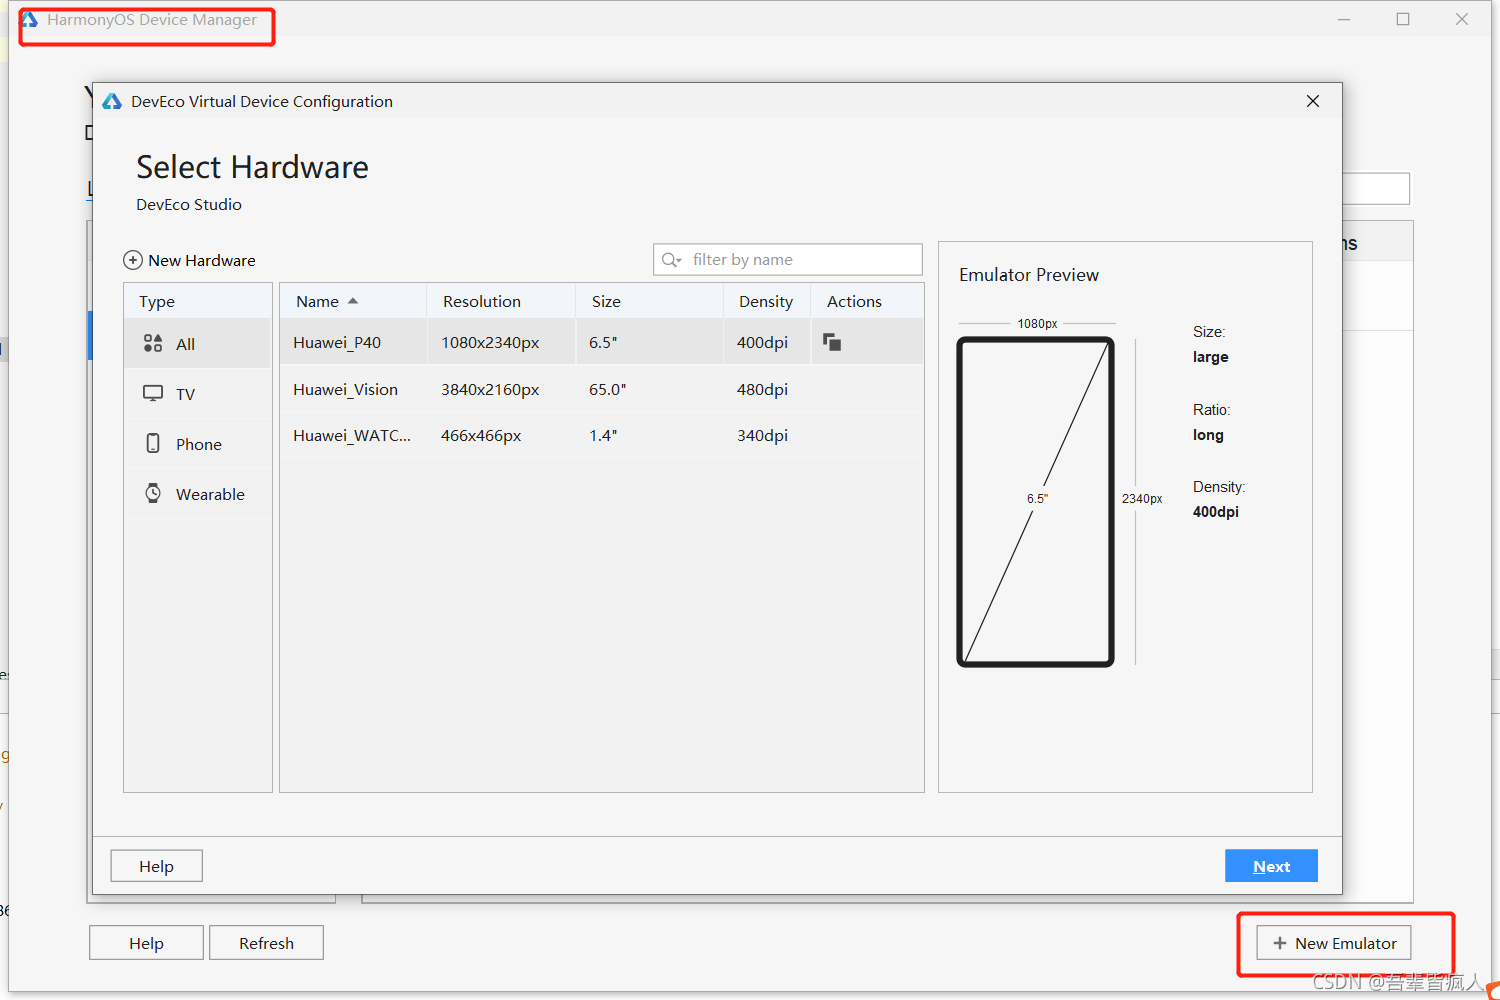The image size is (1500, 1000).
Task: Click Refresh in the Device Manager window
Action: (x=266, y=943)
